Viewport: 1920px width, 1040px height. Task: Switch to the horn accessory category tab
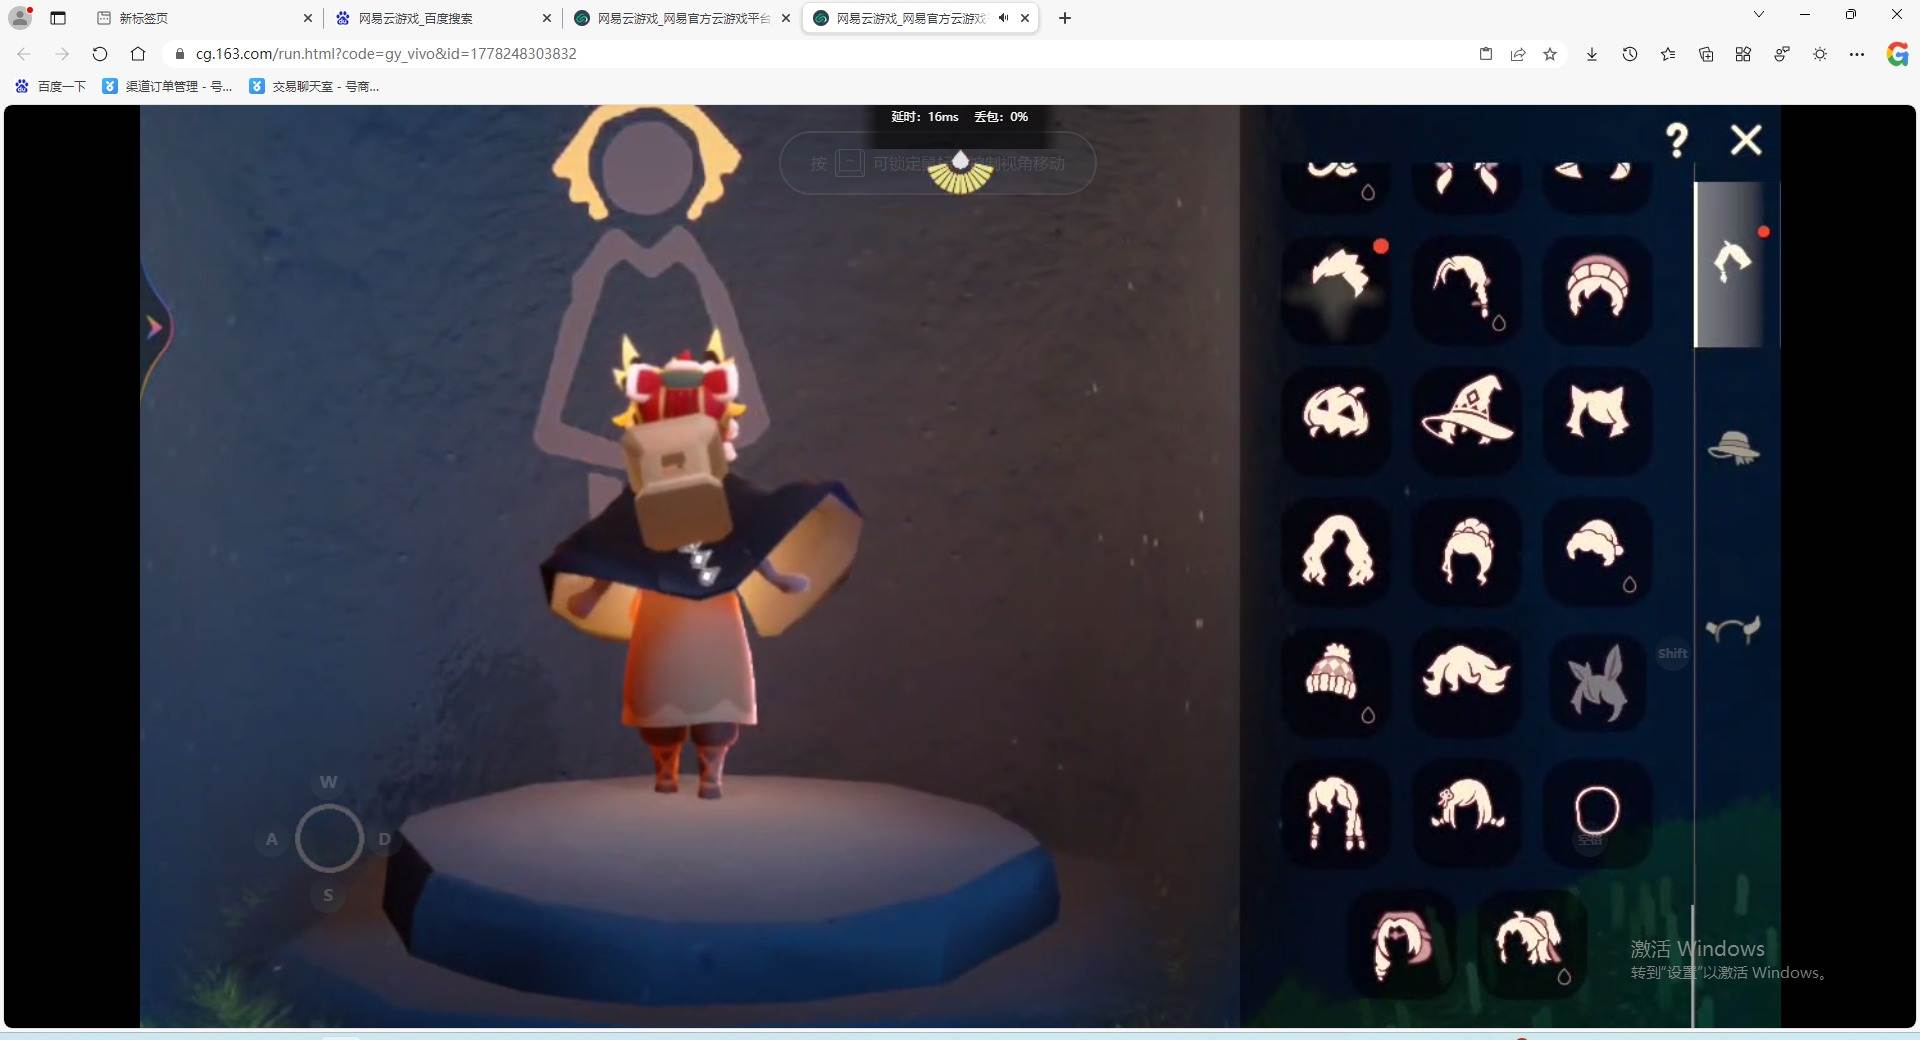tap(1733, 630)
